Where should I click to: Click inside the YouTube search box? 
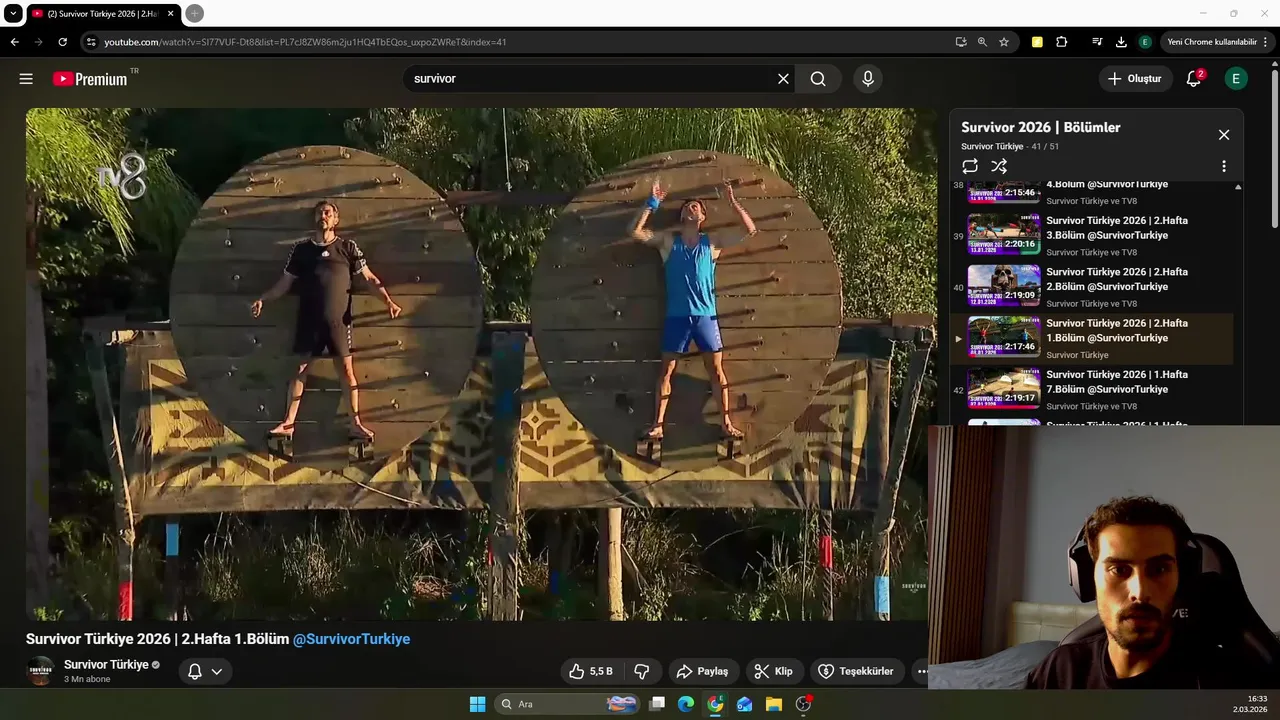click(x=590, y=79)
